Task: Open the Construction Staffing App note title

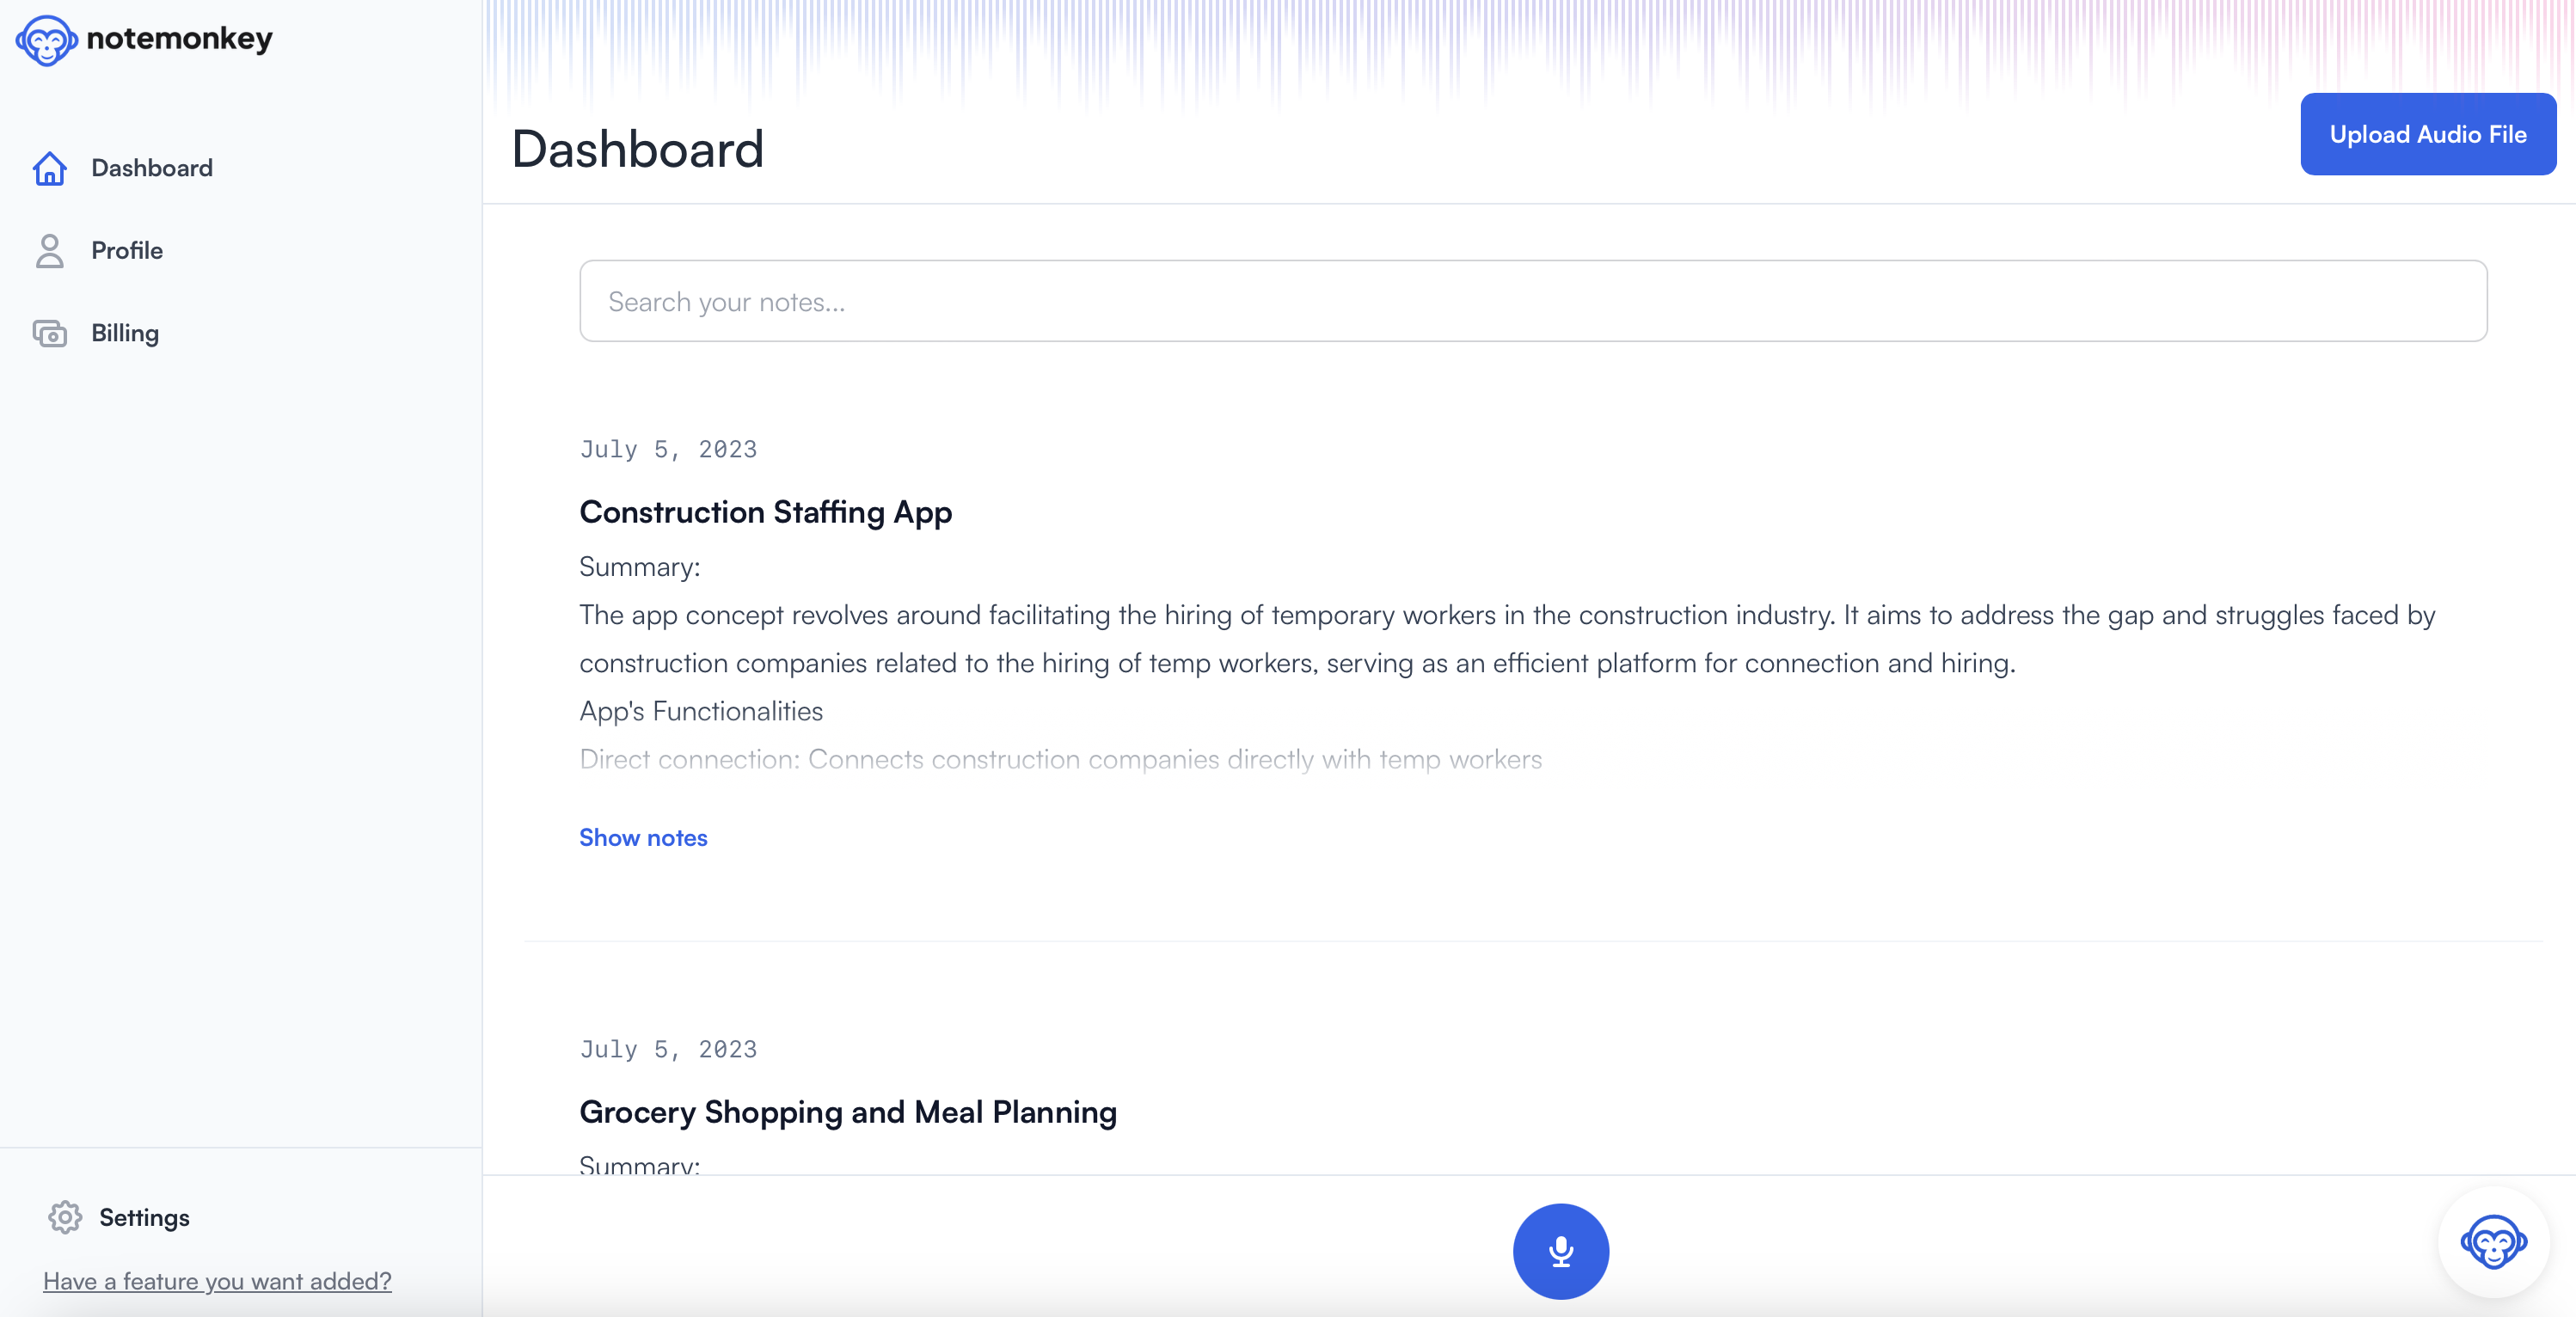Action: pyautogui.click(x=765, y=512)
